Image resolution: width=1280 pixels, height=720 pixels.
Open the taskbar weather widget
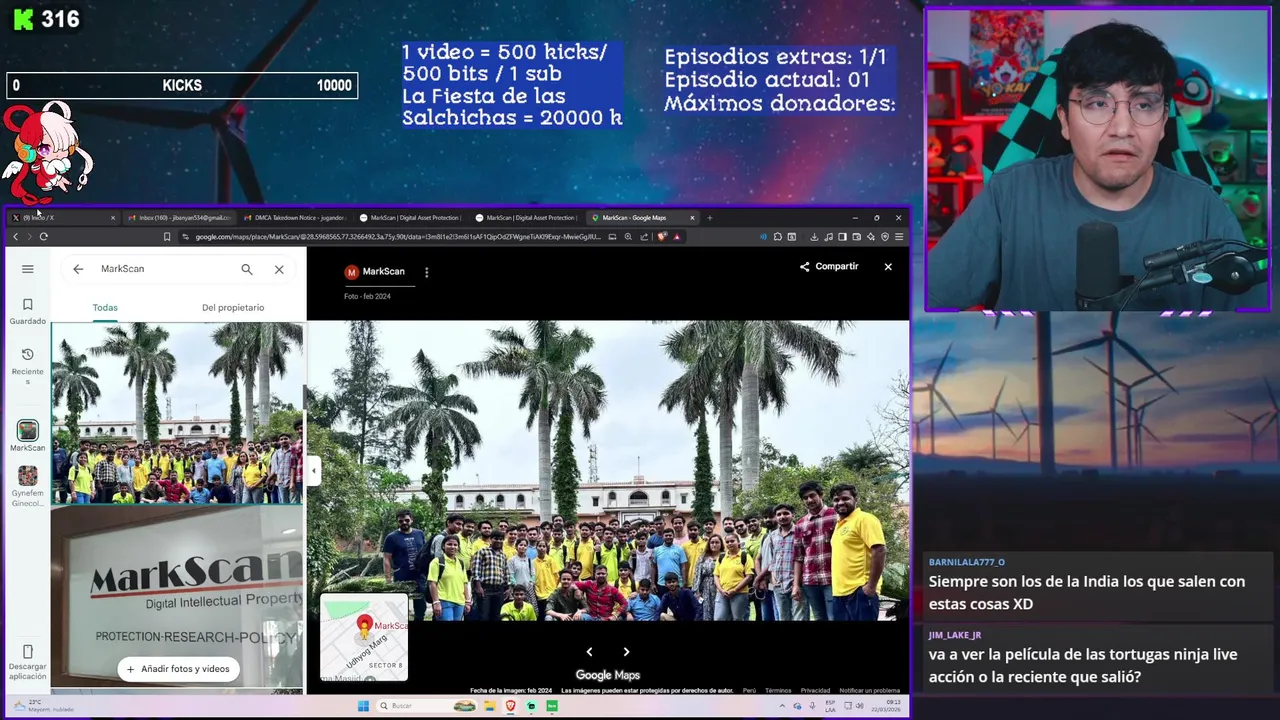coord(45,706)
